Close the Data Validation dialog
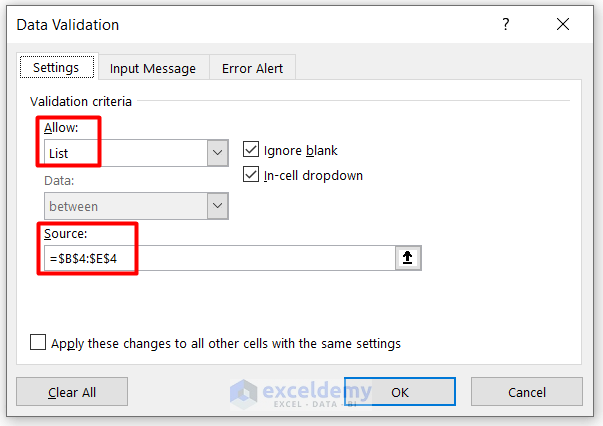Viewport: 603px width, 426px height. tap(565, 24)
